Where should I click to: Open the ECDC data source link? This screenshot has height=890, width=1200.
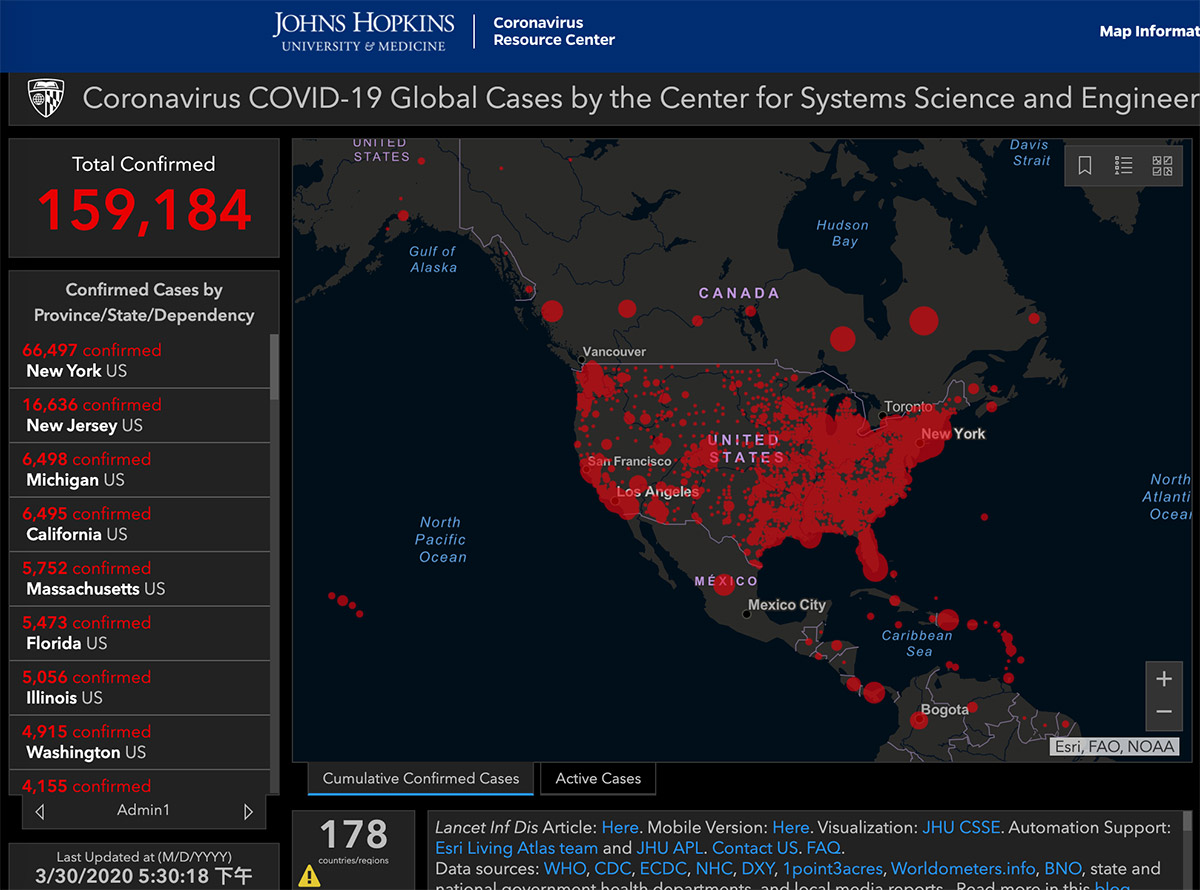click(663, 868)
